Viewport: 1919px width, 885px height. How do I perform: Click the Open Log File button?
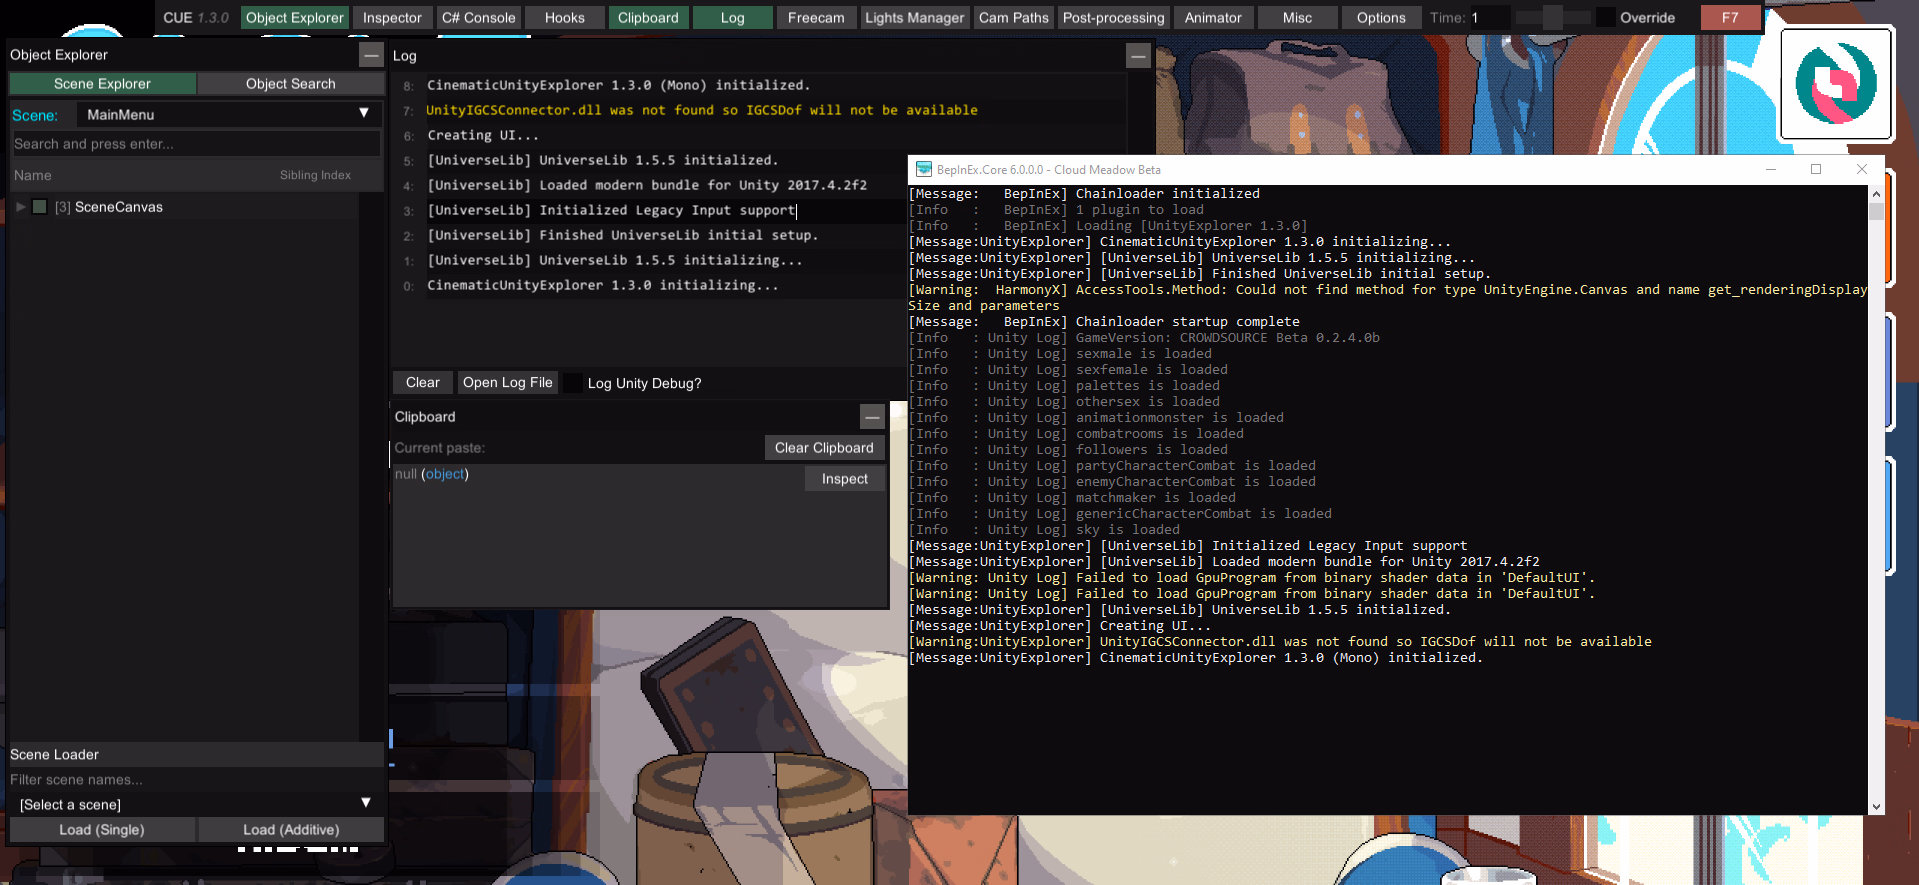[507, 383]
